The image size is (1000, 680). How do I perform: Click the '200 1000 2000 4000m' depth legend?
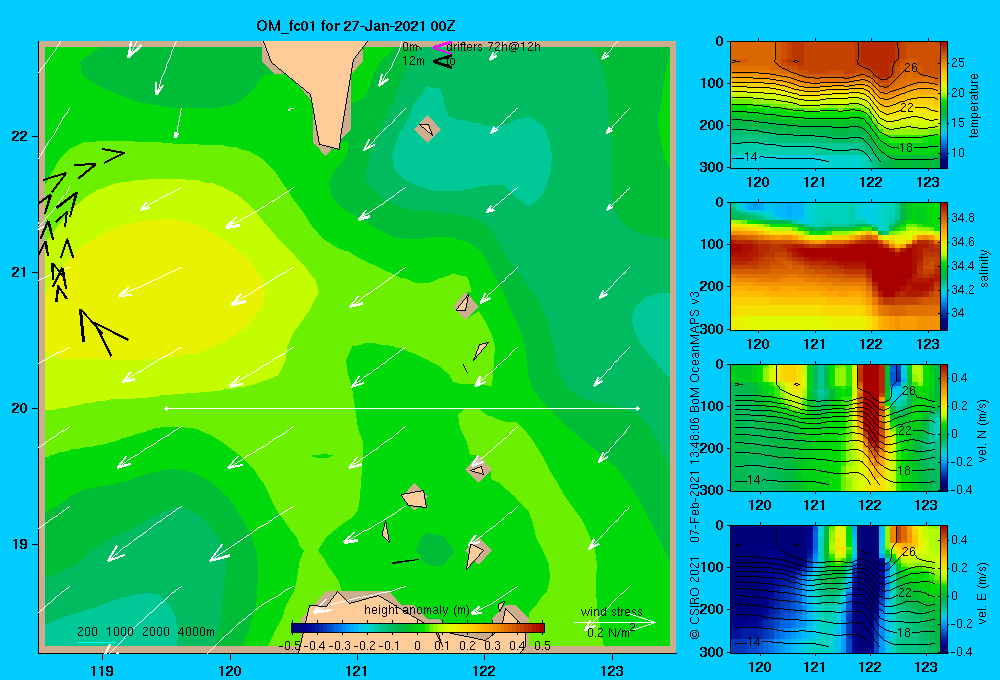pos(145,632)
